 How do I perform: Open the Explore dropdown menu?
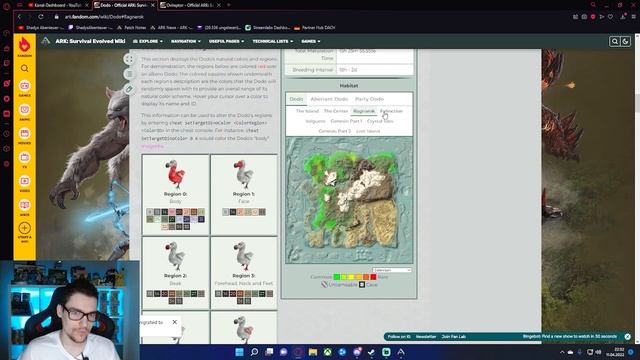click(148, 41)
